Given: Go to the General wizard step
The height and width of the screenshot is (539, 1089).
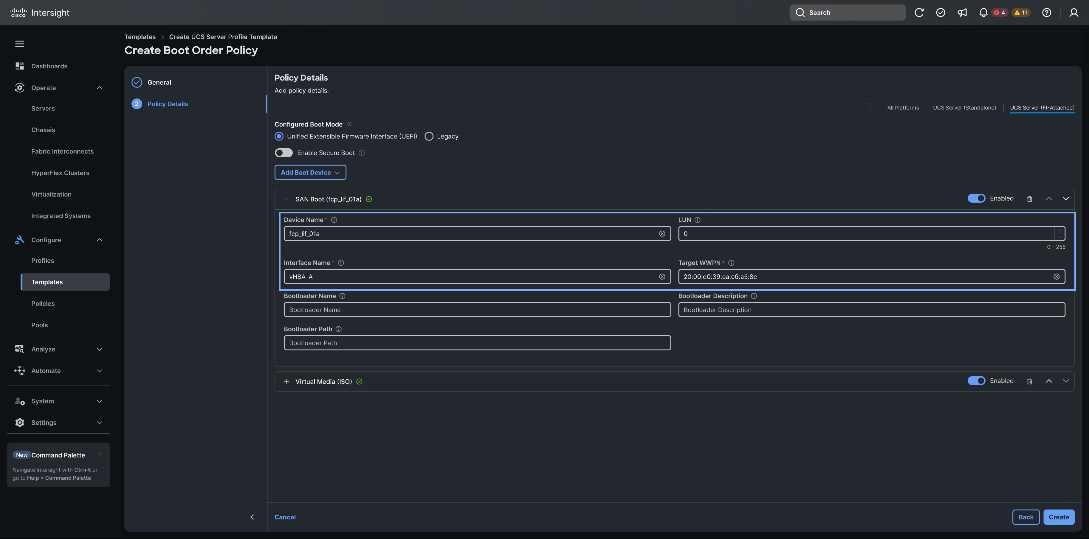Looking at the screenshot, I should (159, 83).
